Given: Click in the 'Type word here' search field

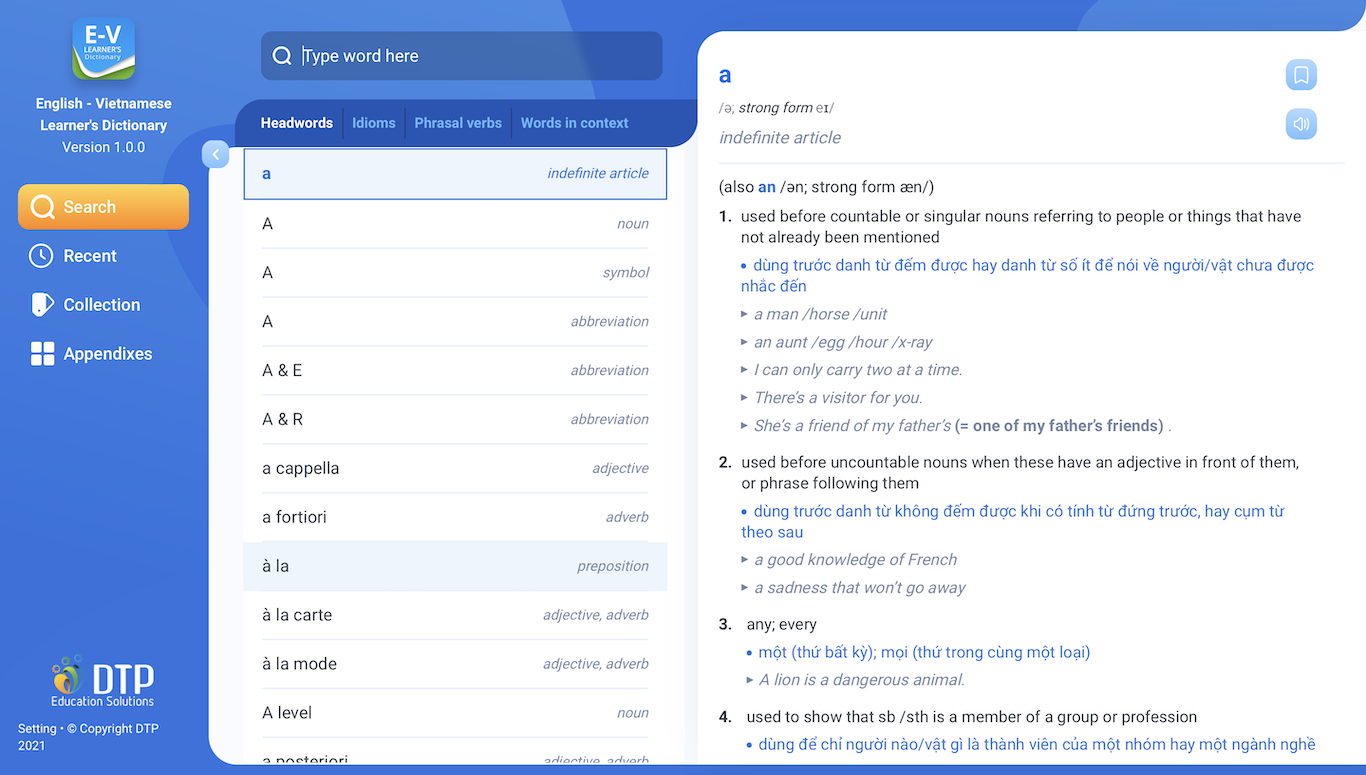Looking at the screenshot, I should [x=461, y=56].
